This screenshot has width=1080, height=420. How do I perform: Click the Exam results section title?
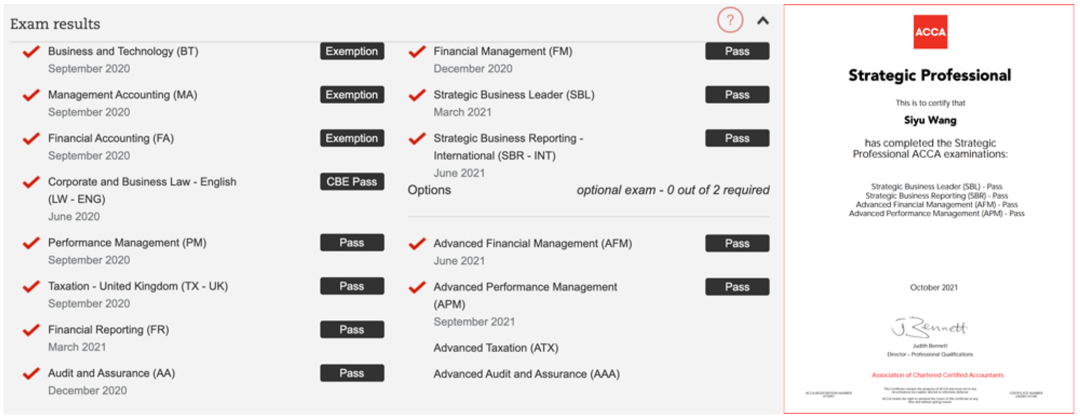tap(55, 24)
